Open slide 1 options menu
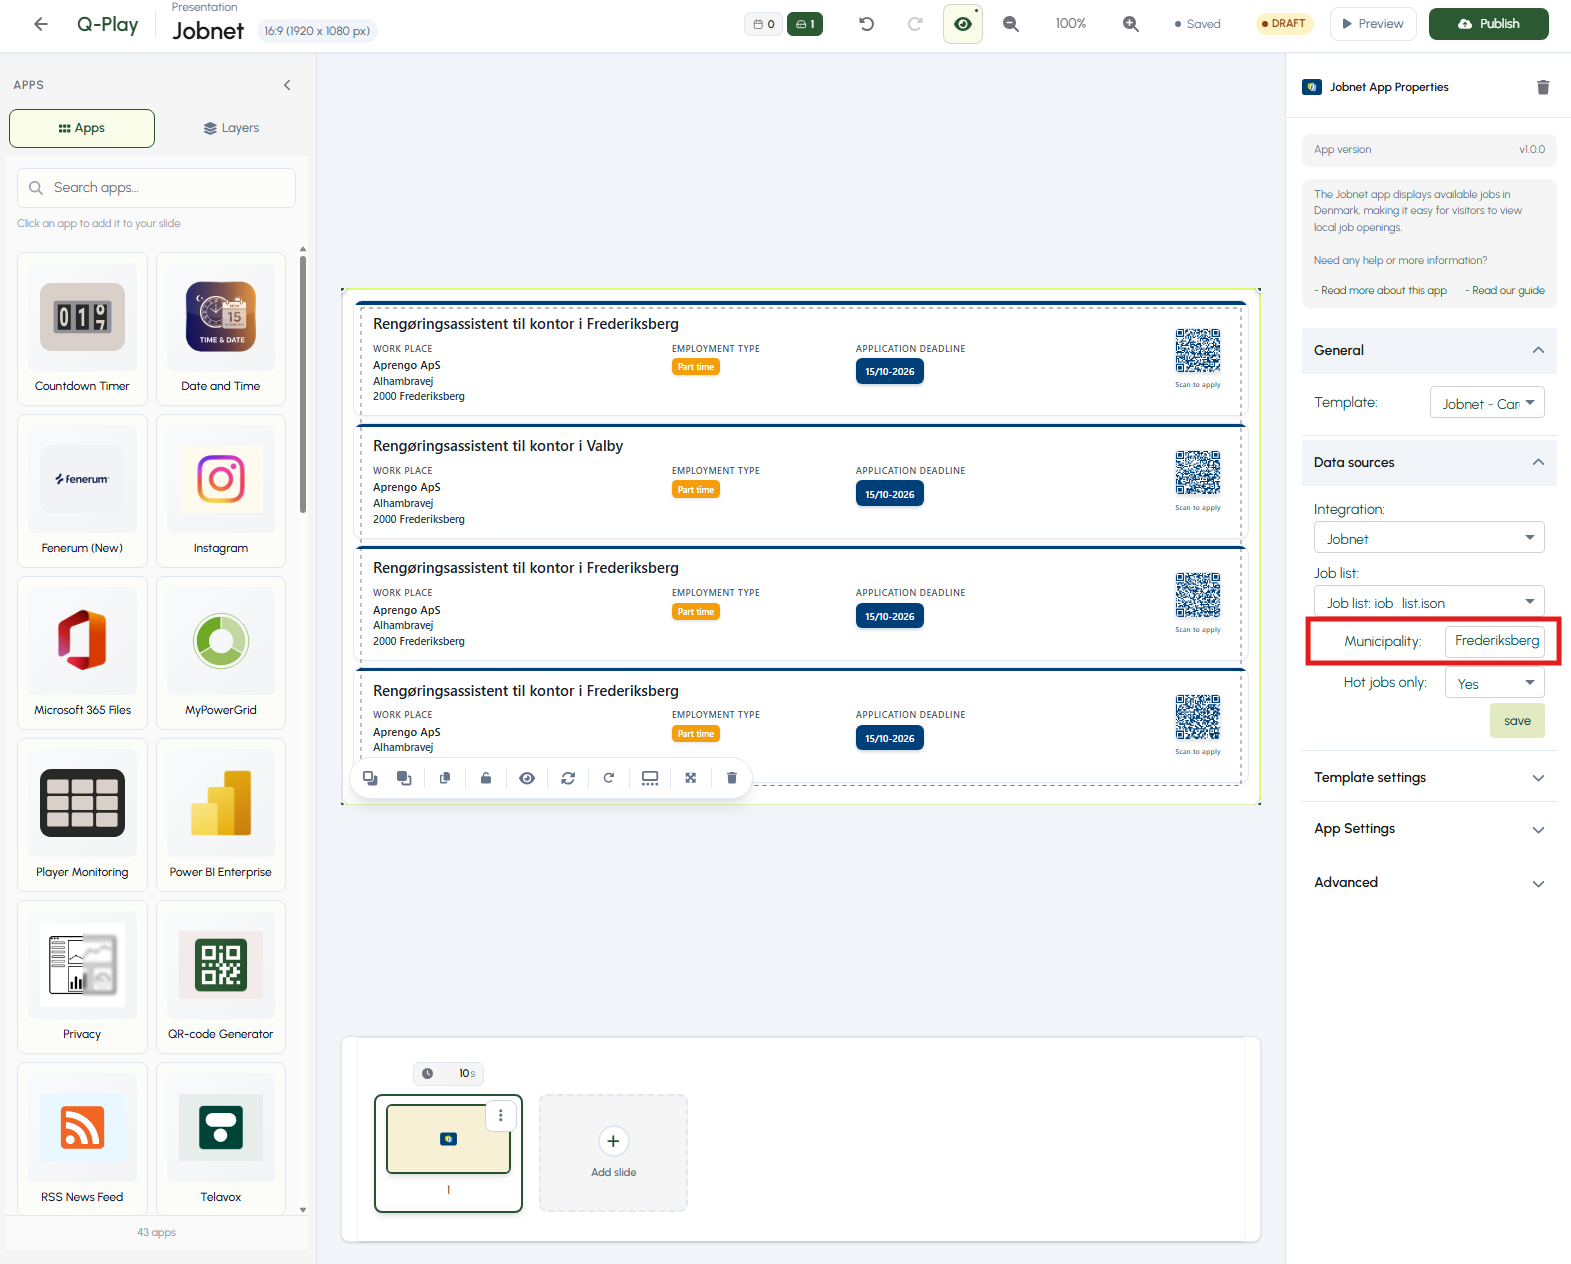 500,1116
